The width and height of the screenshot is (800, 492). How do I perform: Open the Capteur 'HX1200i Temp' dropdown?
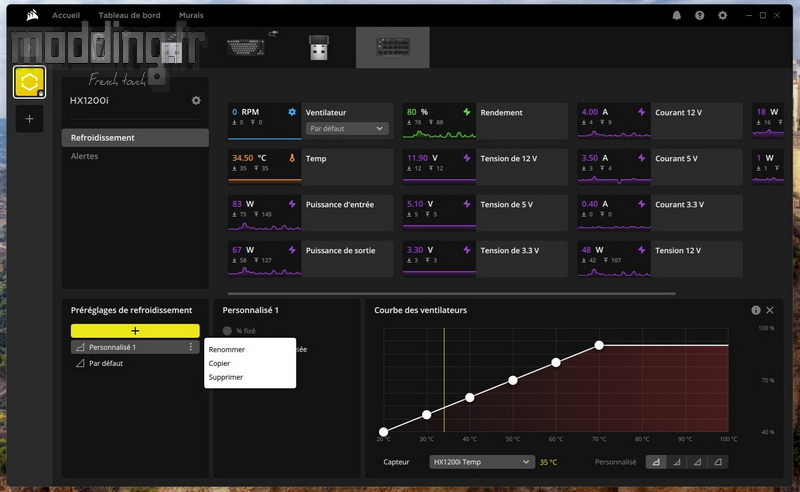click(x=482, y=462)
